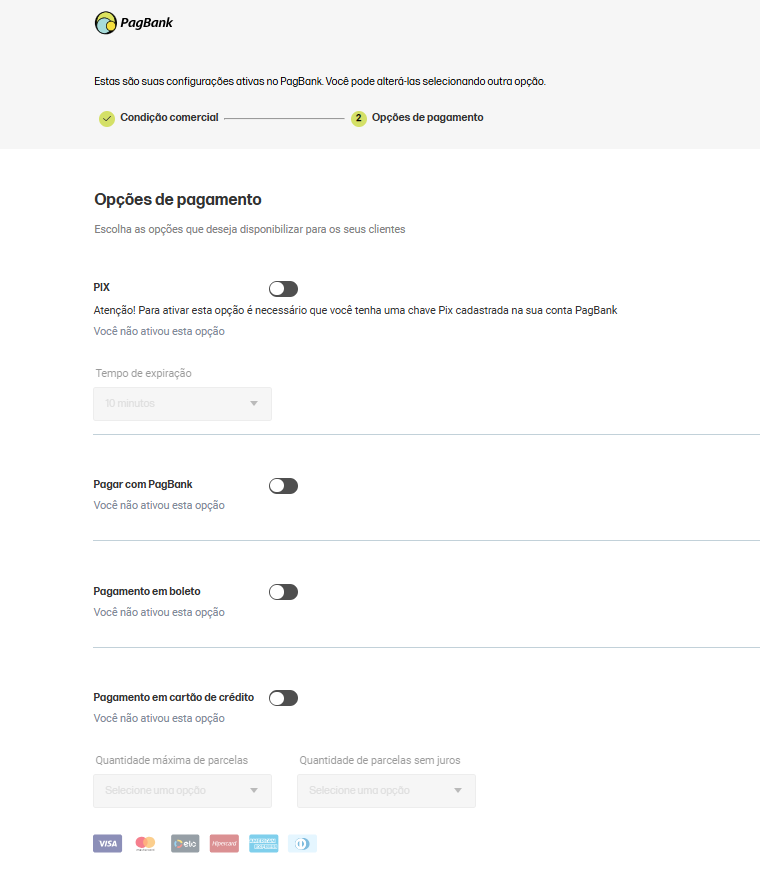
Task: Click the step 2 number badge
Action: (x=359, y=119)
